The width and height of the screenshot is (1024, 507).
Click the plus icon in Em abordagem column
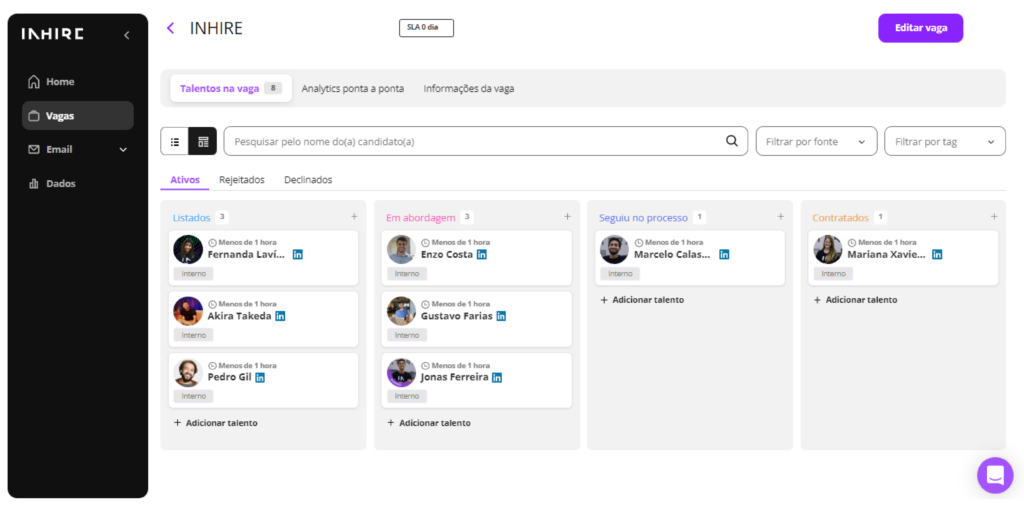coord(568,216)
